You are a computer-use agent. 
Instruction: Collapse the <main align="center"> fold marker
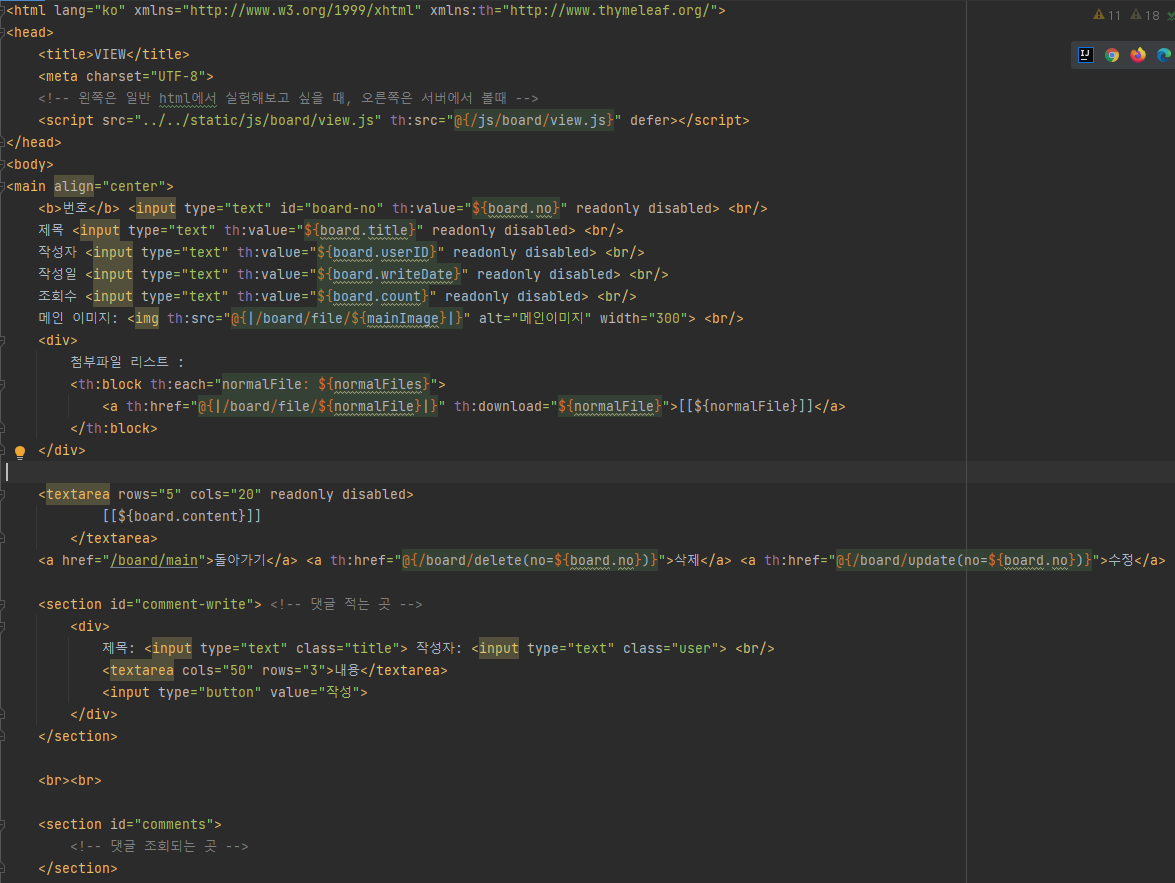point(3,186)
